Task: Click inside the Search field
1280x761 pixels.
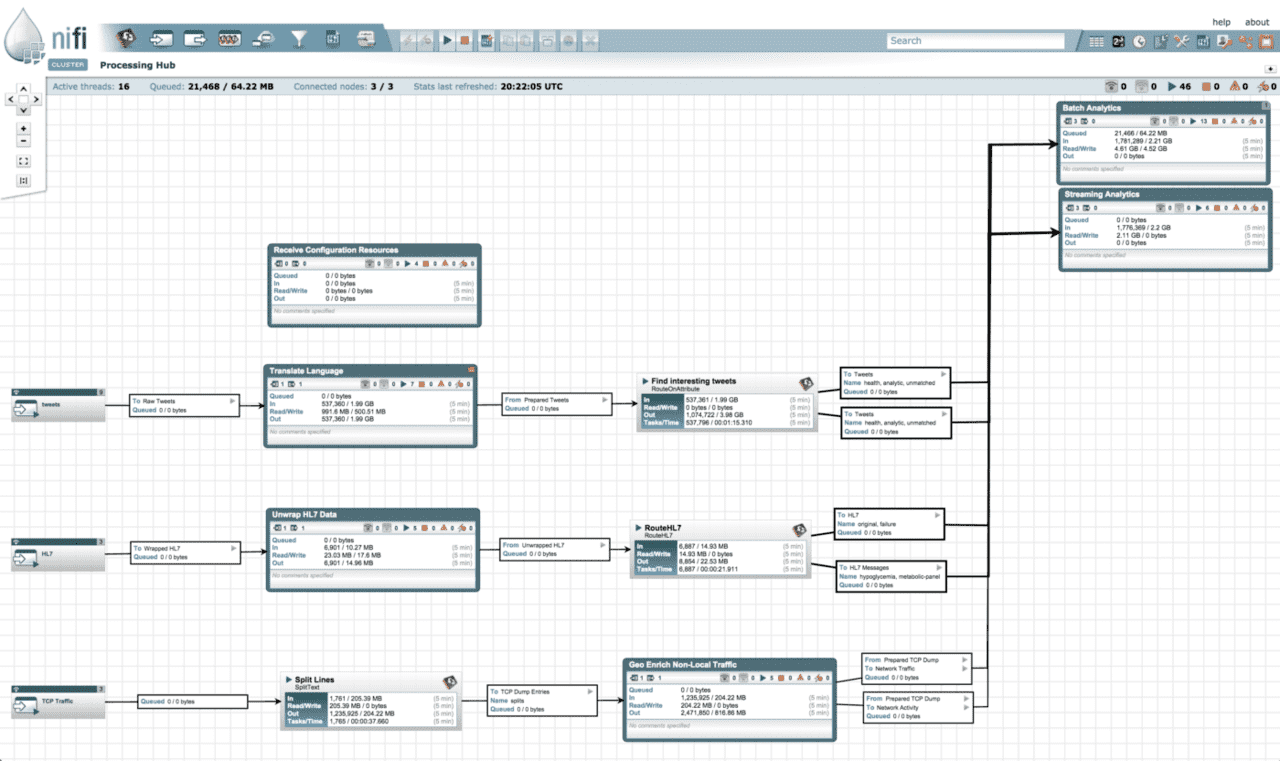Action: point(975,40)
